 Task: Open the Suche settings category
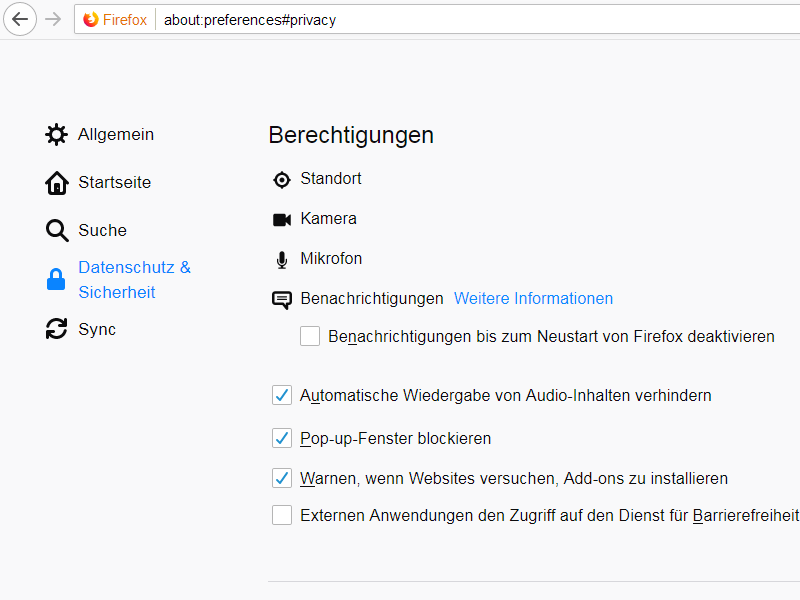click(102, 230)
